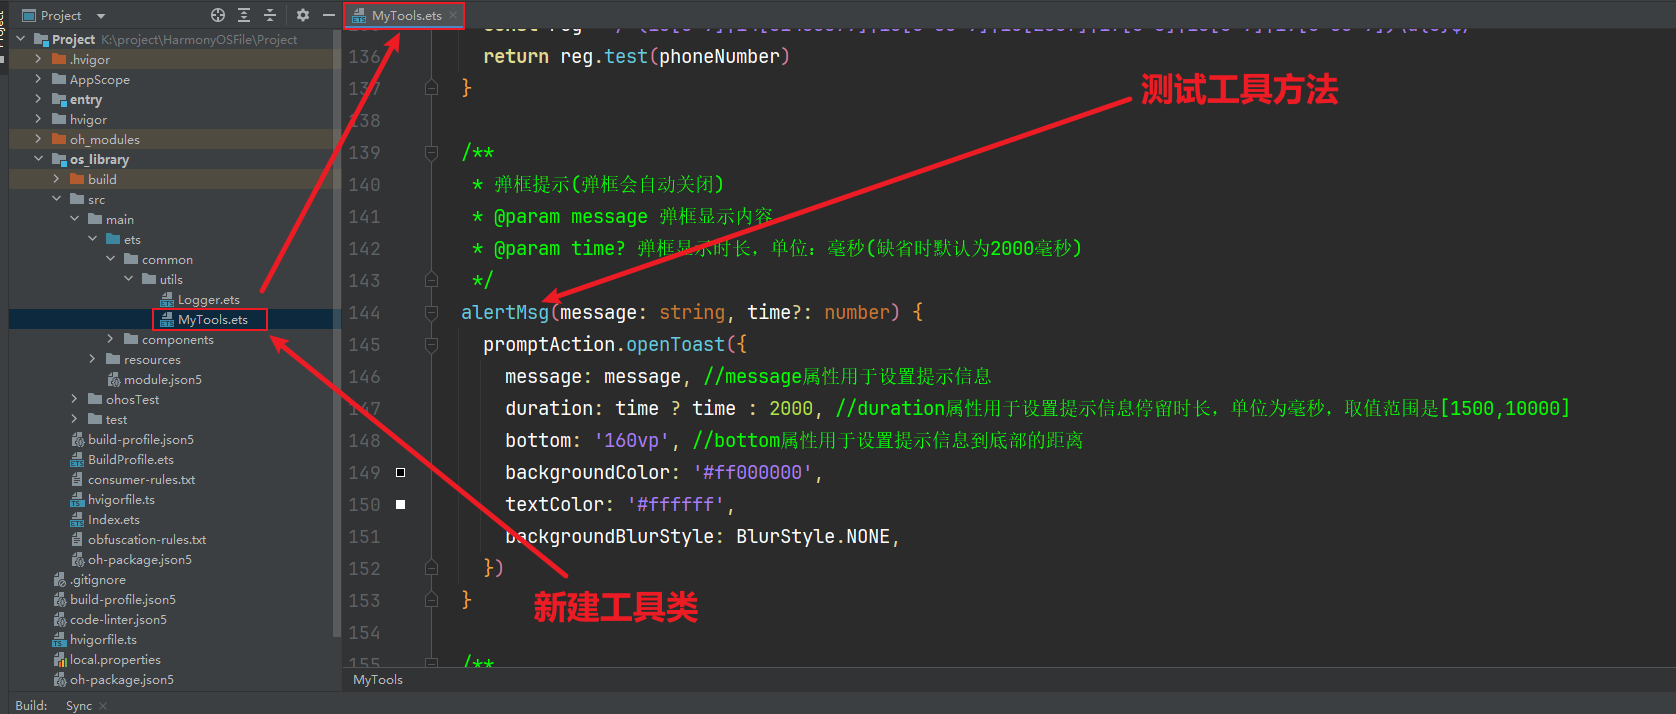Expand the .hvigor folder
The width and height of the screenshot is (1676, 714).
[x=39, y=59]
